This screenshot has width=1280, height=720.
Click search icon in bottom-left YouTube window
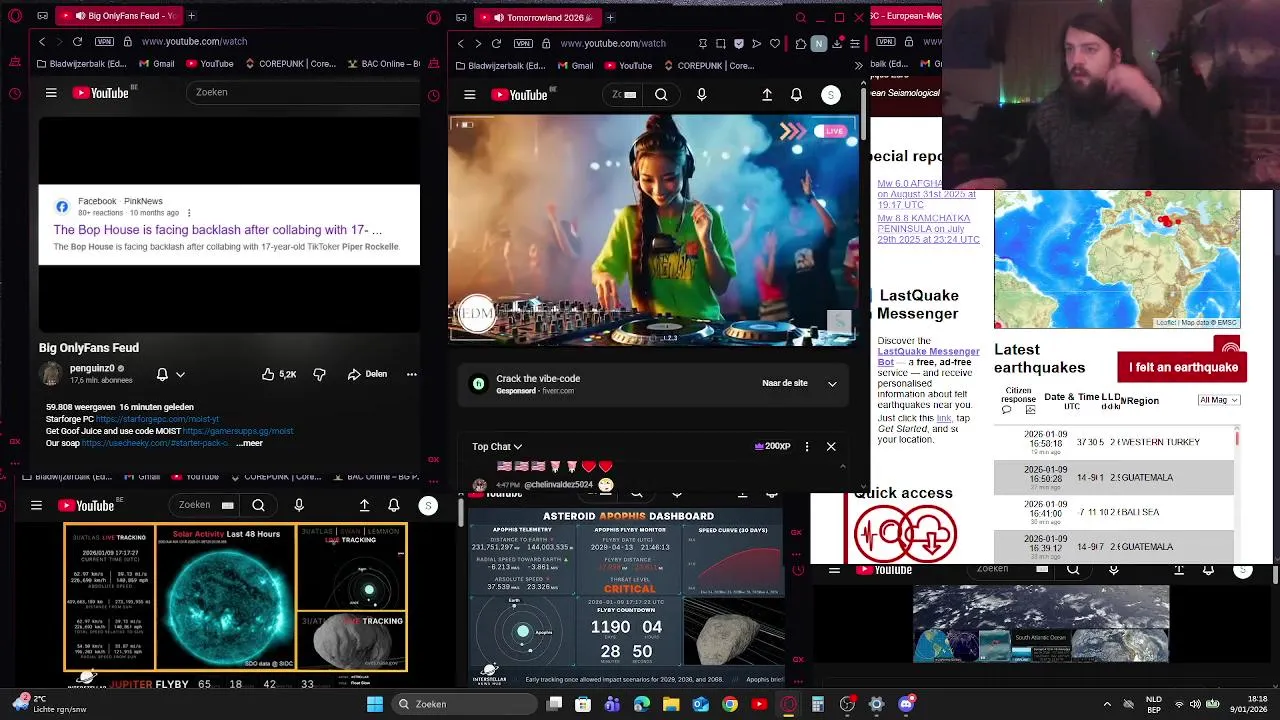[x=258, y=506]
